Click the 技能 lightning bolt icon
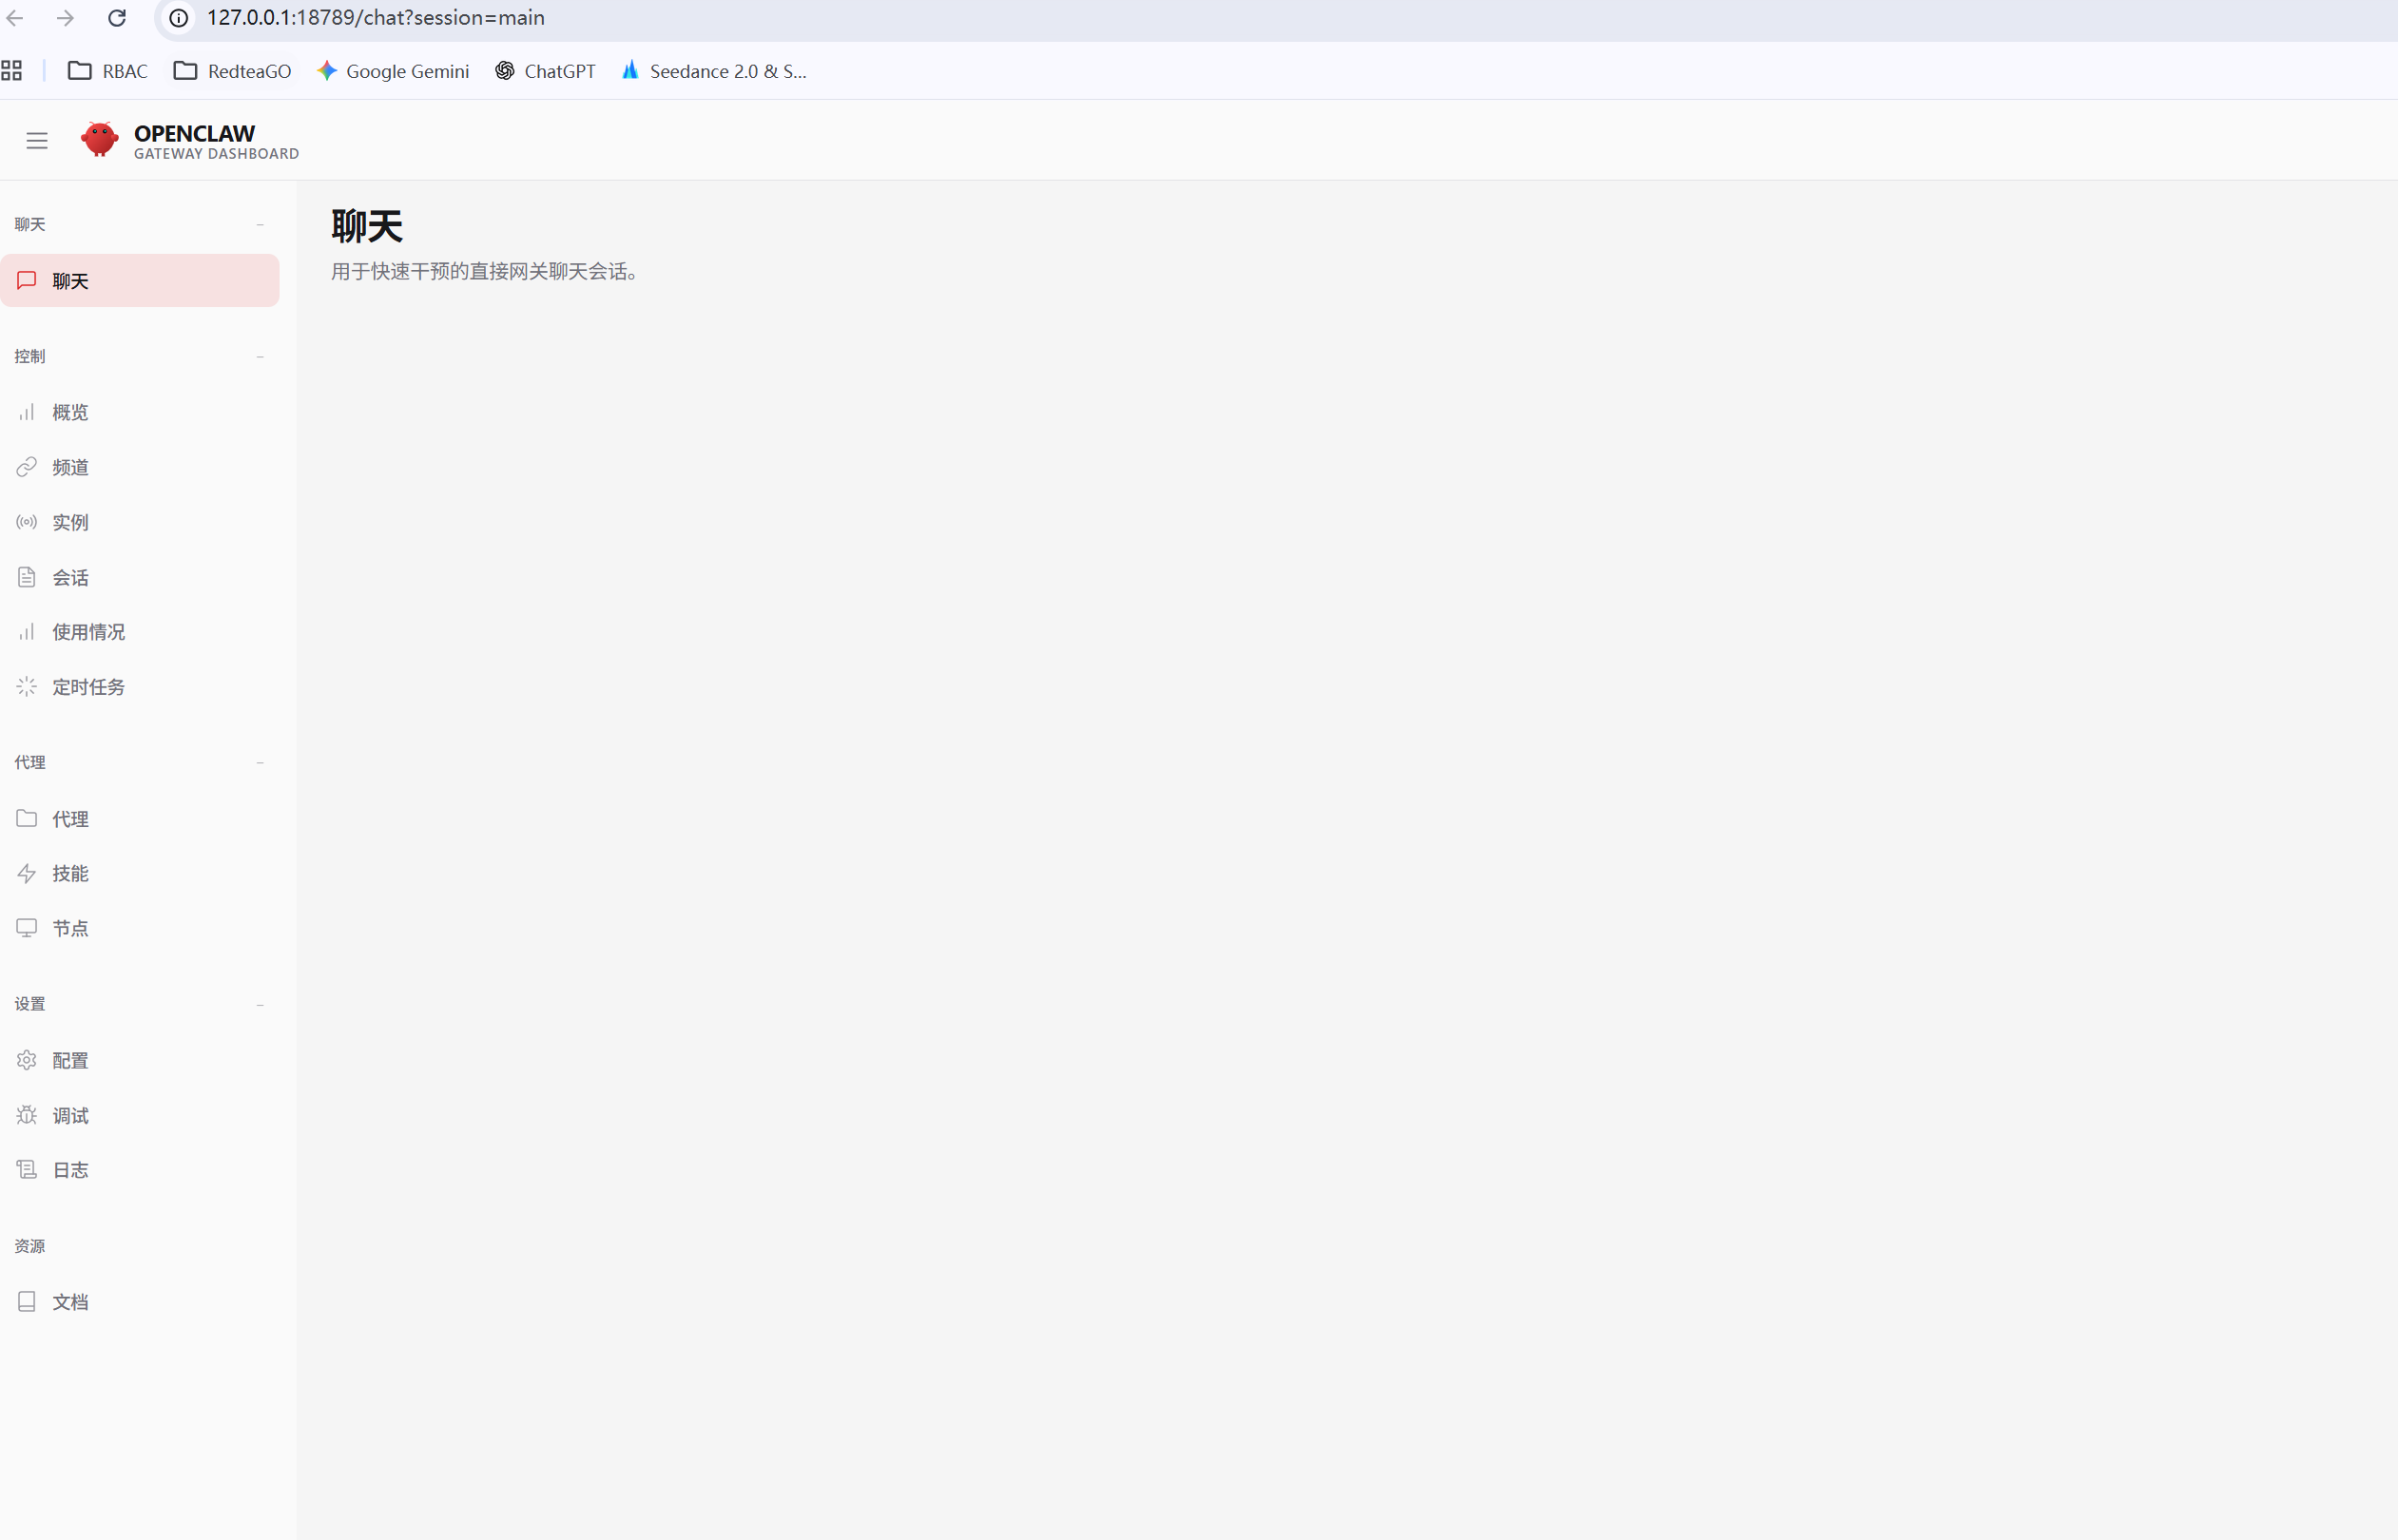The width and height of the screenshot is (2398, 1540). tap(27, 874)
